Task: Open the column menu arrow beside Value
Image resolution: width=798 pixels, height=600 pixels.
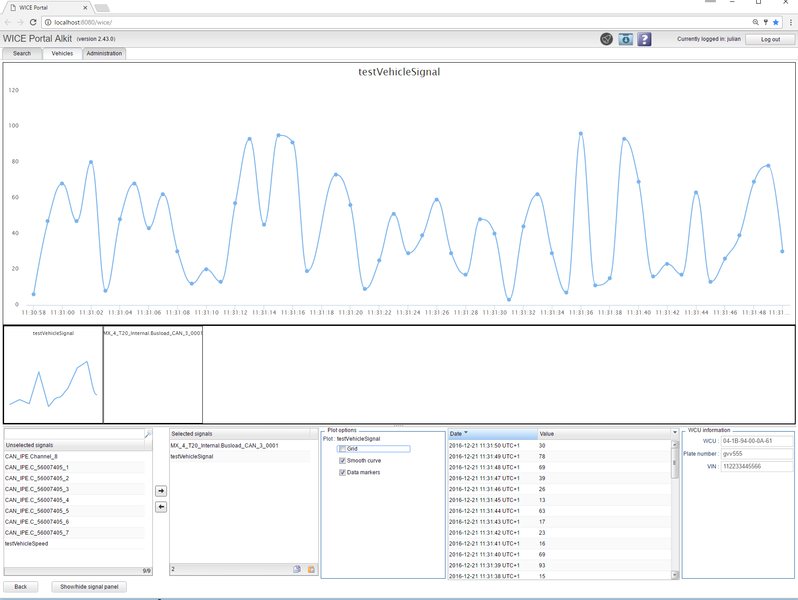Action: click(x=674, y=434)
